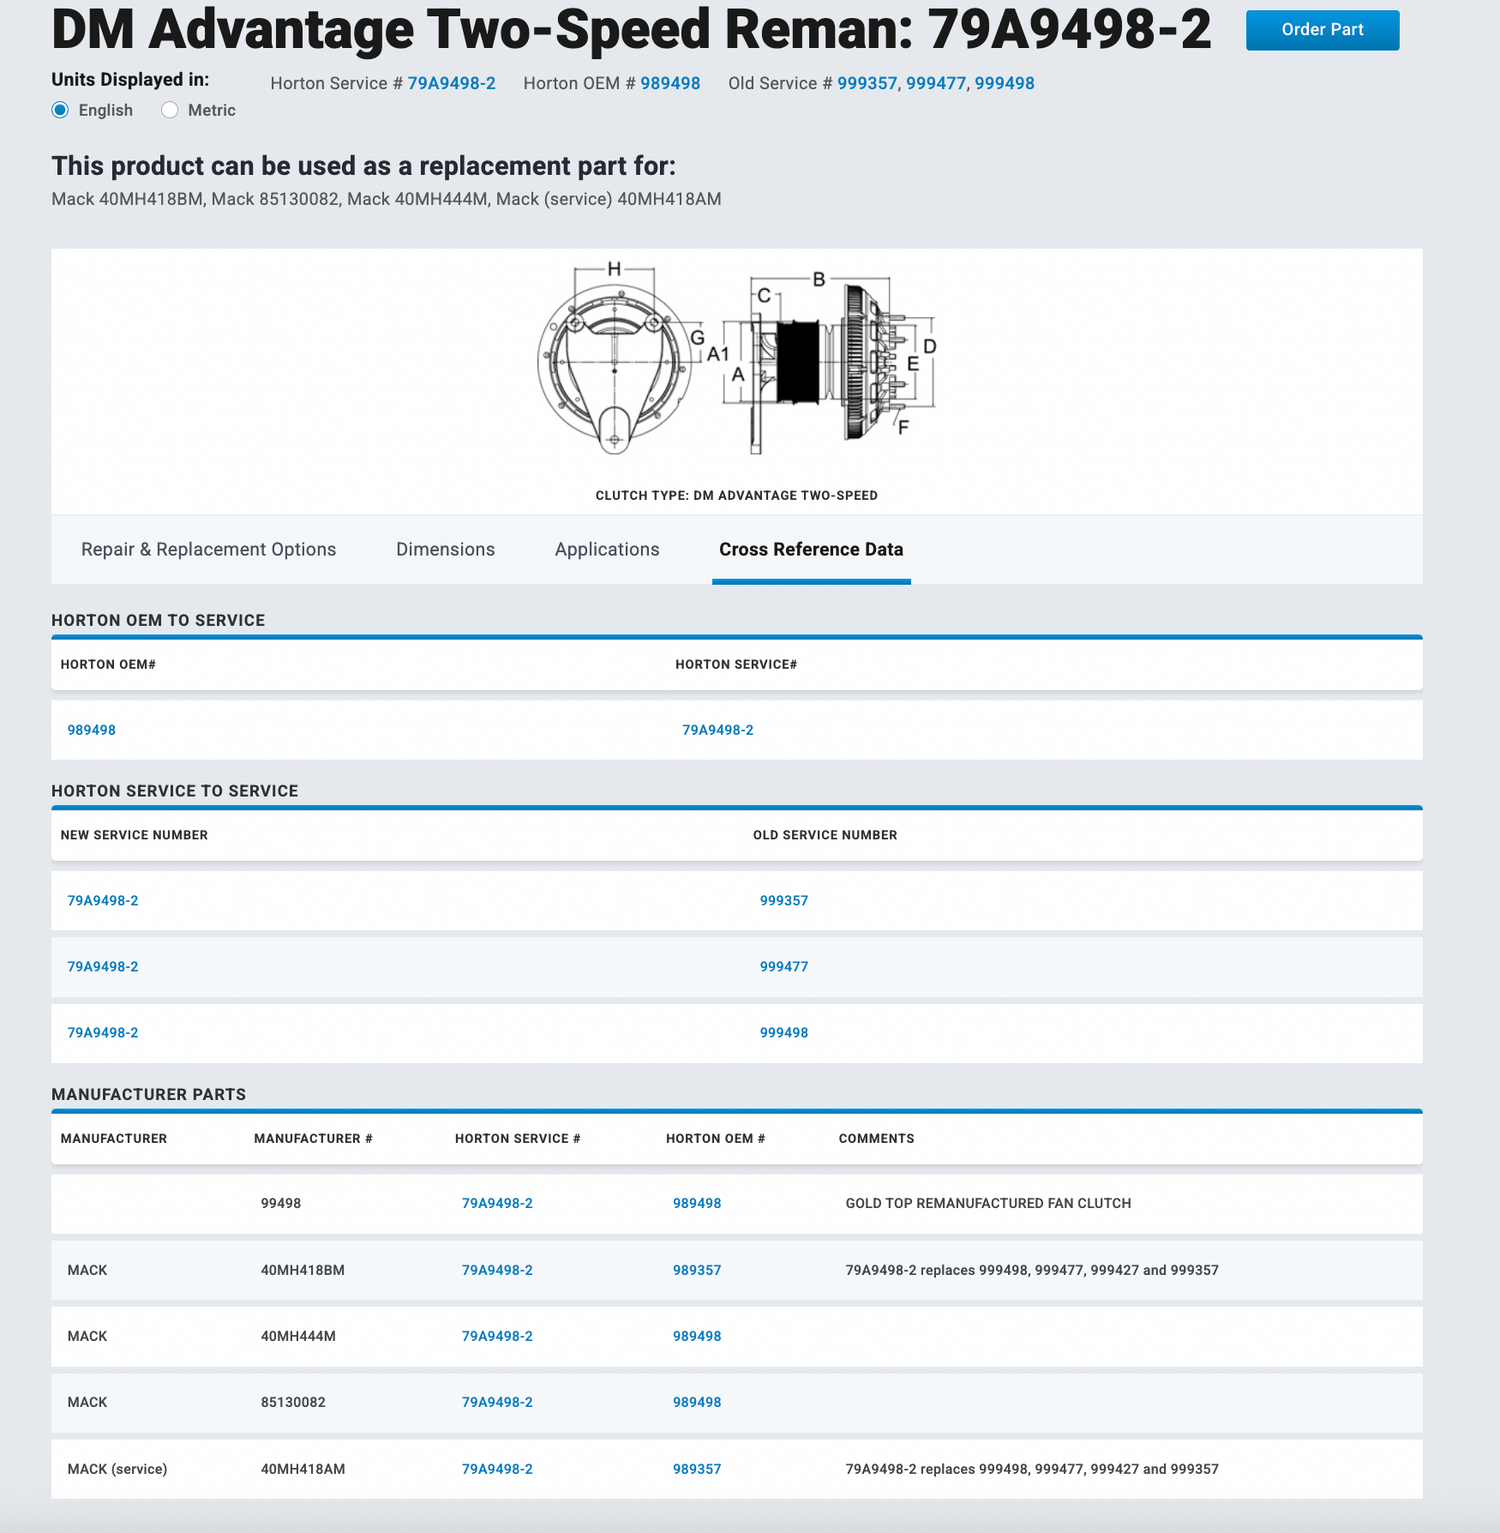Image resolution: width=1500 pixels, height=1533 pixels.
Task: Click the MANUFACTURER PARTS section heading
Action: click(148, 1094)
